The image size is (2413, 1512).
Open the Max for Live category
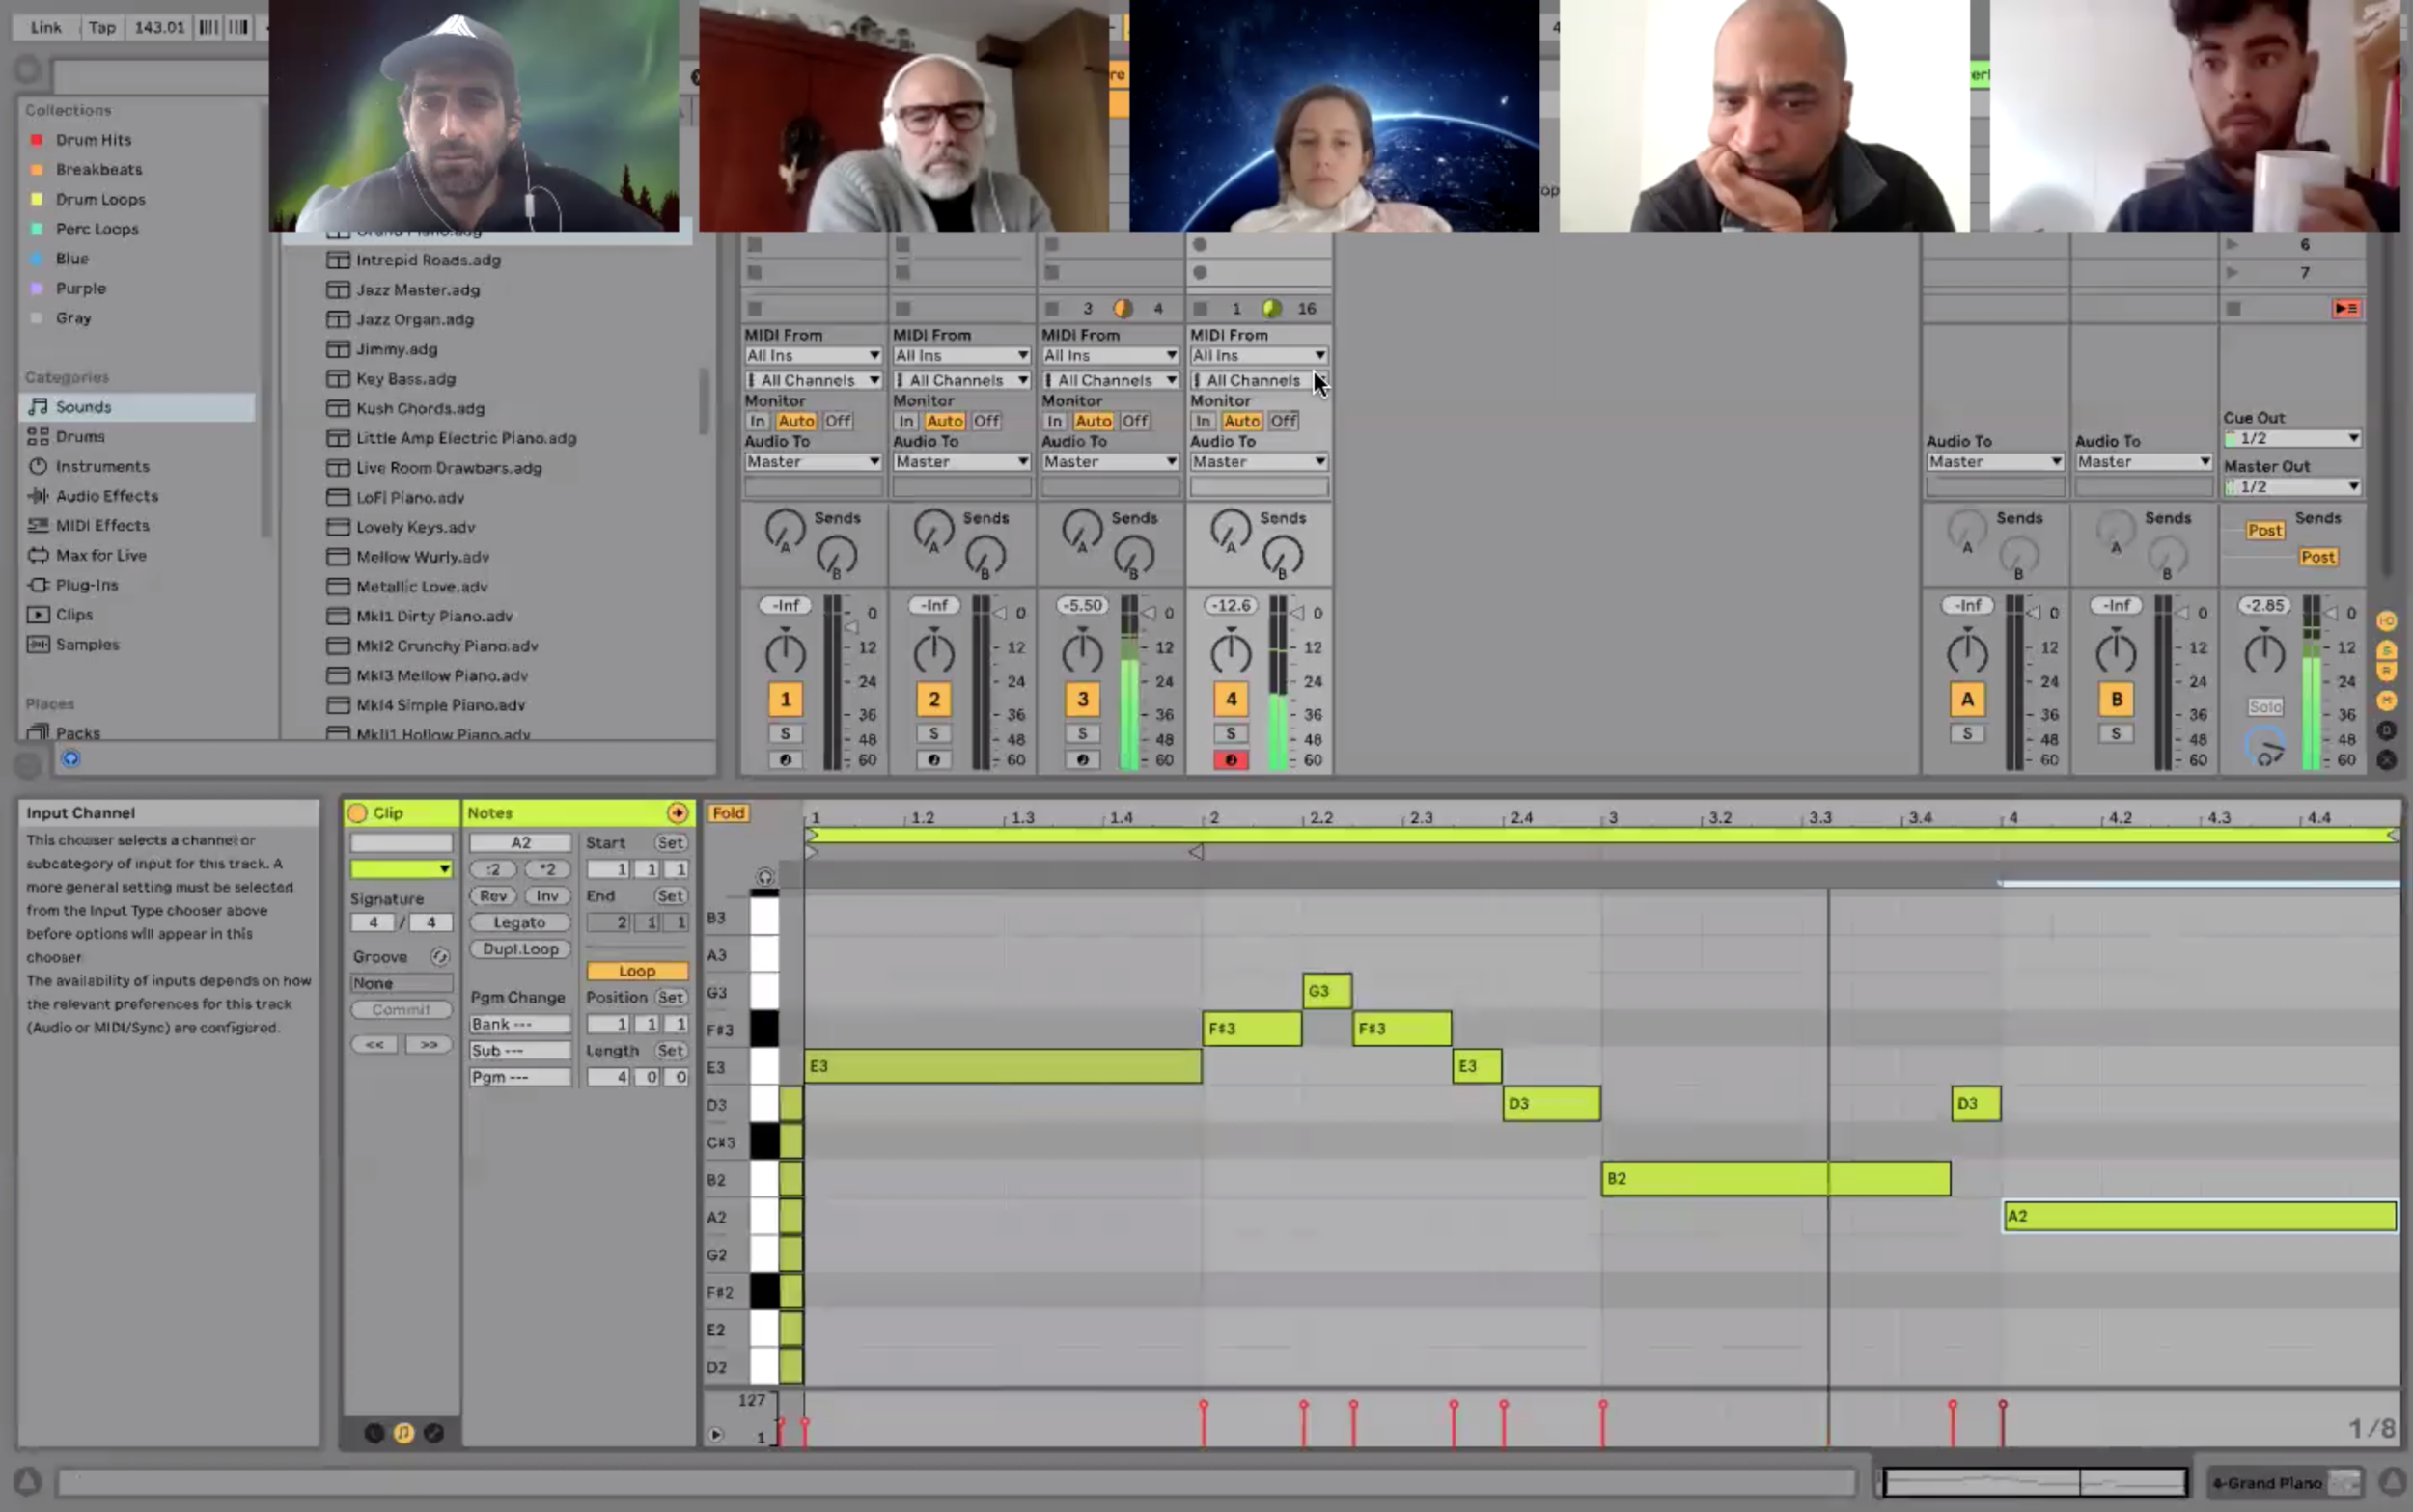click(100, 556)
